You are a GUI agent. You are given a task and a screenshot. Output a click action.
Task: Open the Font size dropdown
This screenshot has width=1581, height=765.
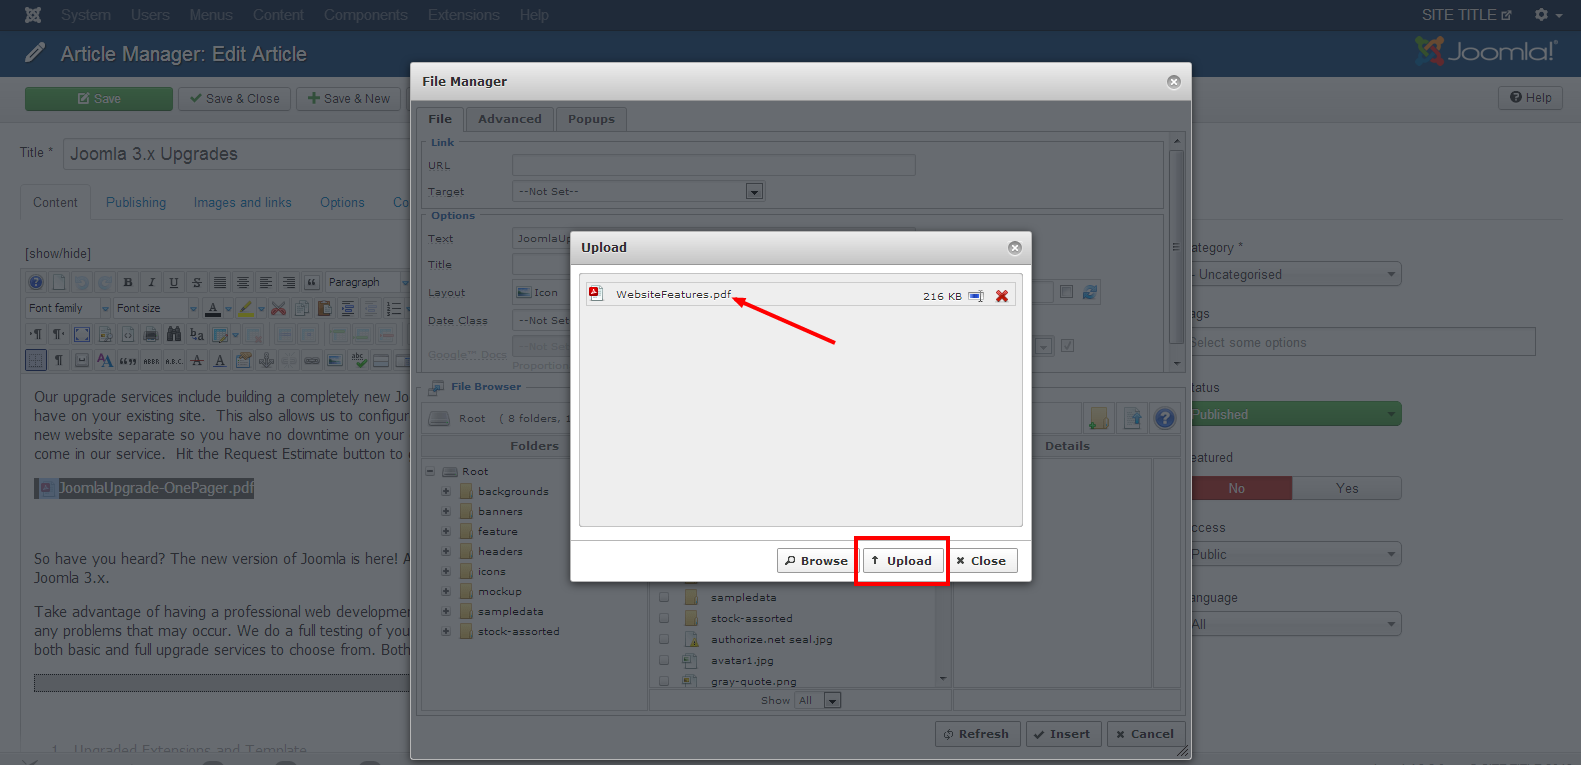(x=156, y=308)
